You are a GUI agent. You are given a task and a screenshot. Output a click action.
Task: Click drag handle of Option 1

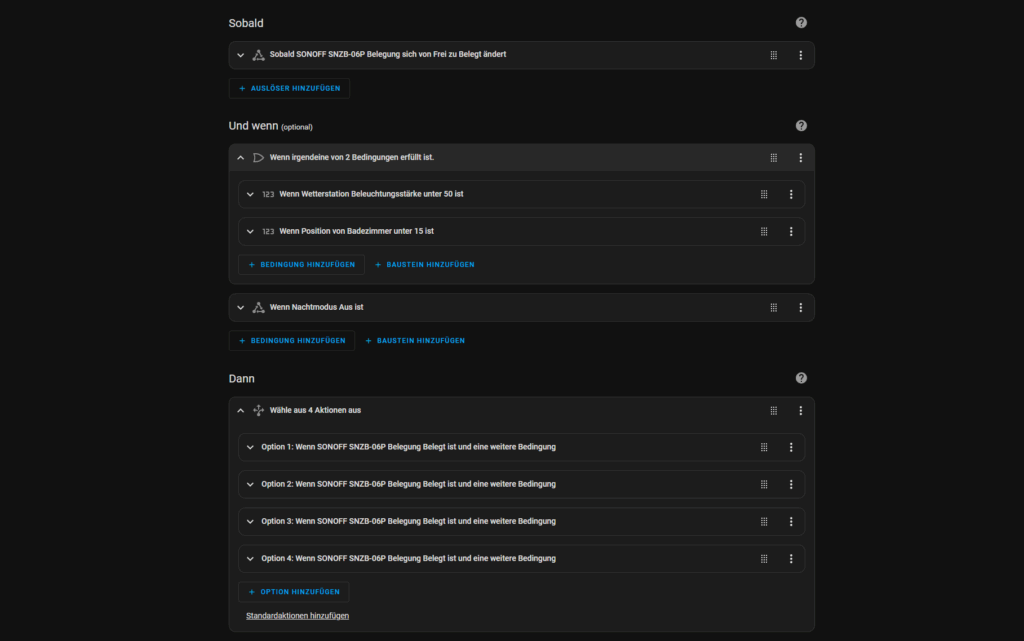tap(763, 447)
